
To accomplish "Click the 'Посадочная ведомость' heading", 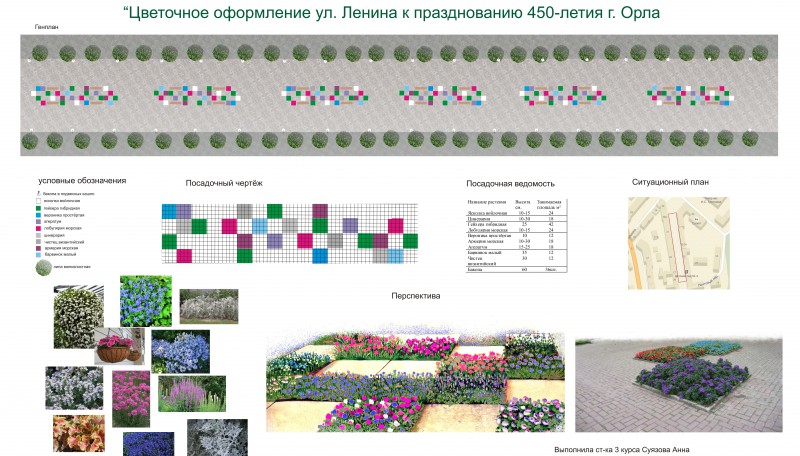I will (x=510, y=184).
